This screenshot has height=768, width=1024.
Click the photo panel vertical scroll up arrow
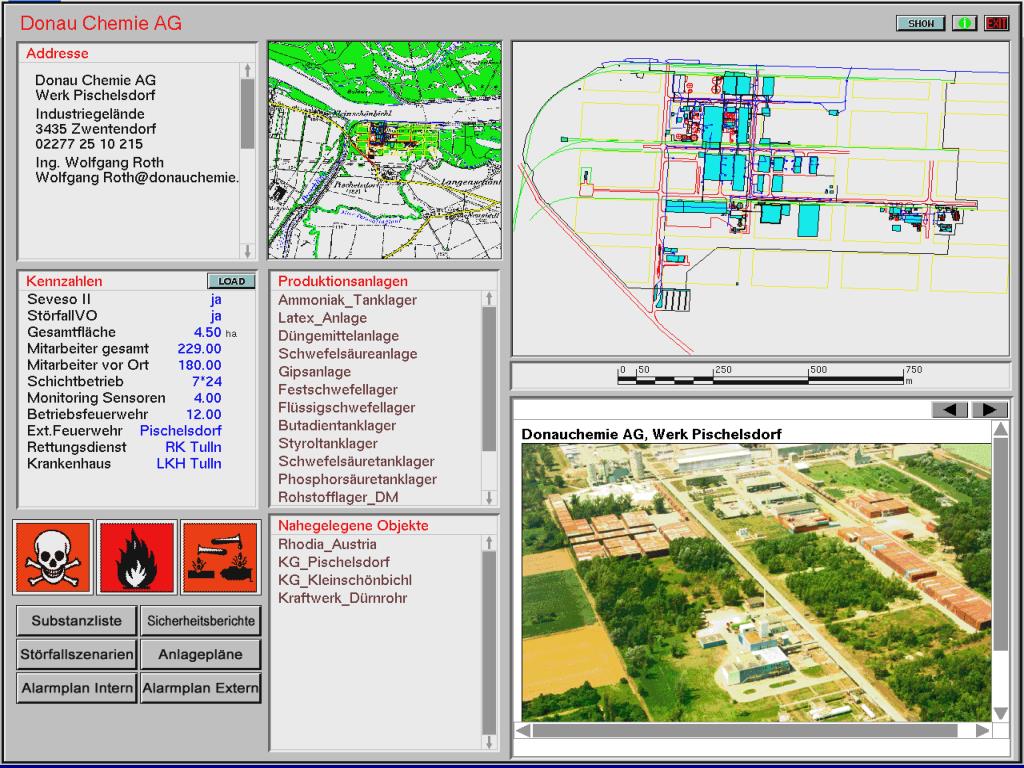click(1000, 429)
